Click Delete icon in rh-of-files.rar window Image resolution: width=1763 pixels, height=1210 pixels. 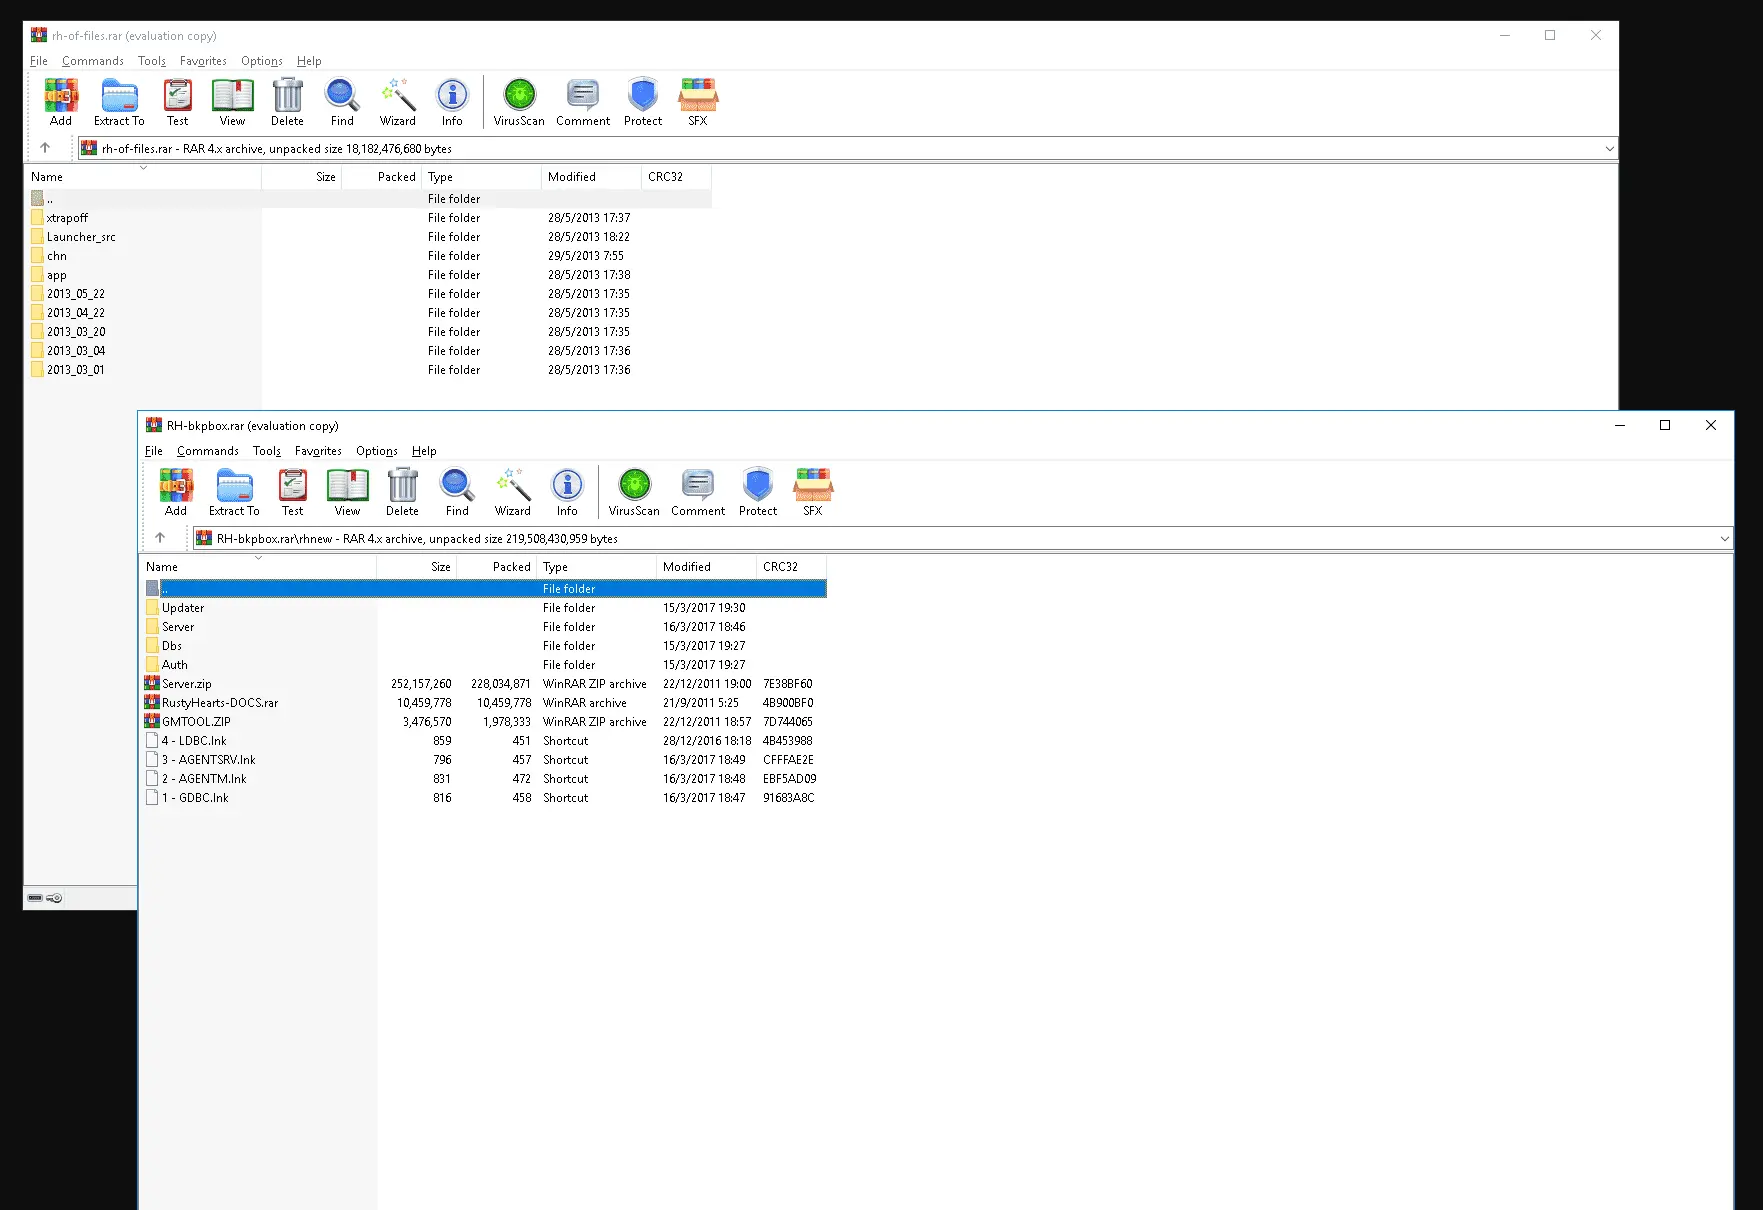click(x=287, y=102)
